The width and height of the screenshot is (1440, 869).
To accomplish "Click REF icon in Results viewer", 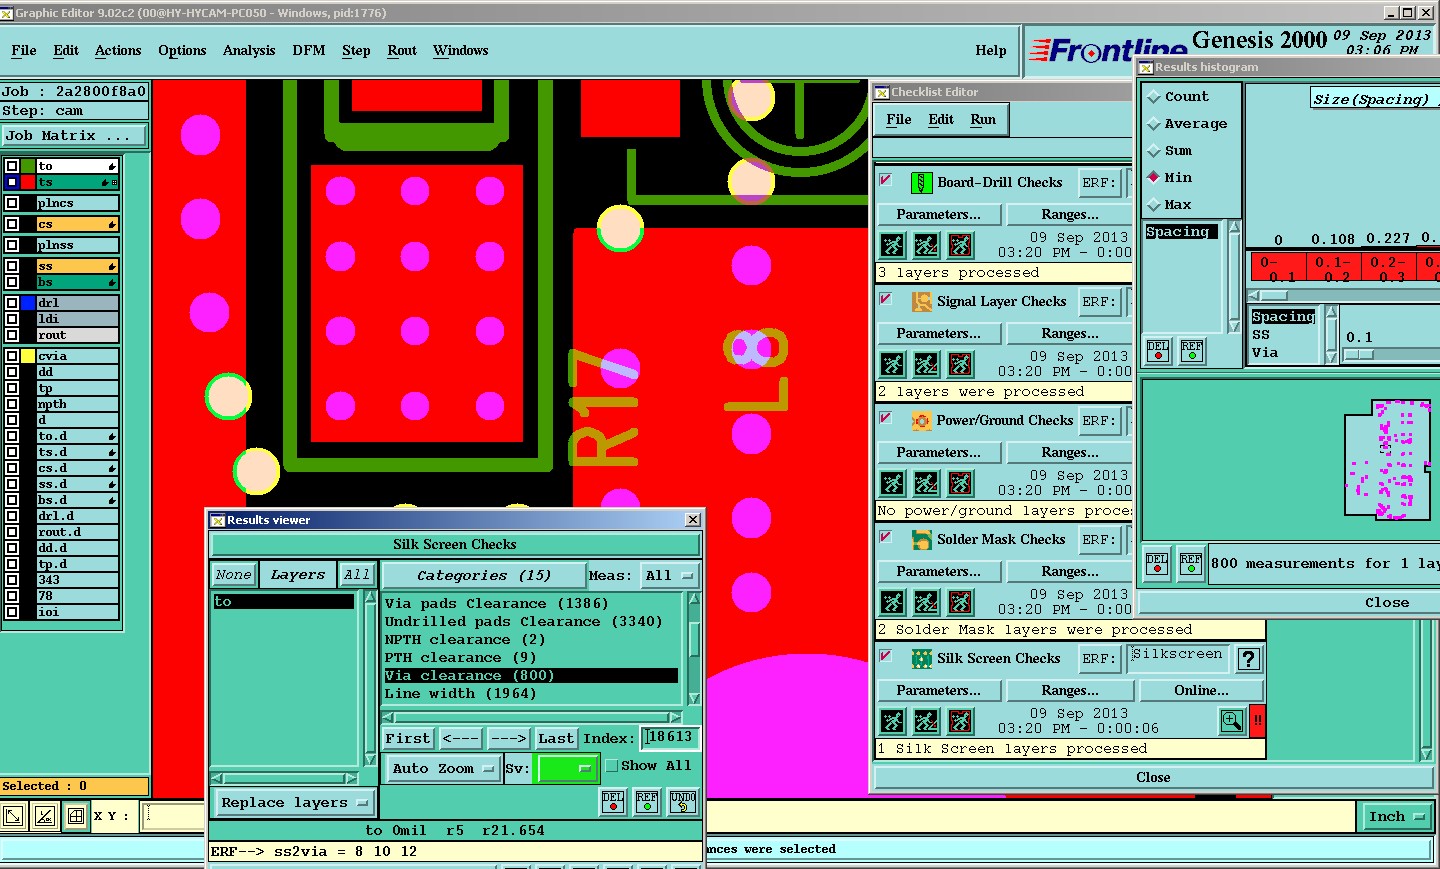I will [x=647, y=802].
